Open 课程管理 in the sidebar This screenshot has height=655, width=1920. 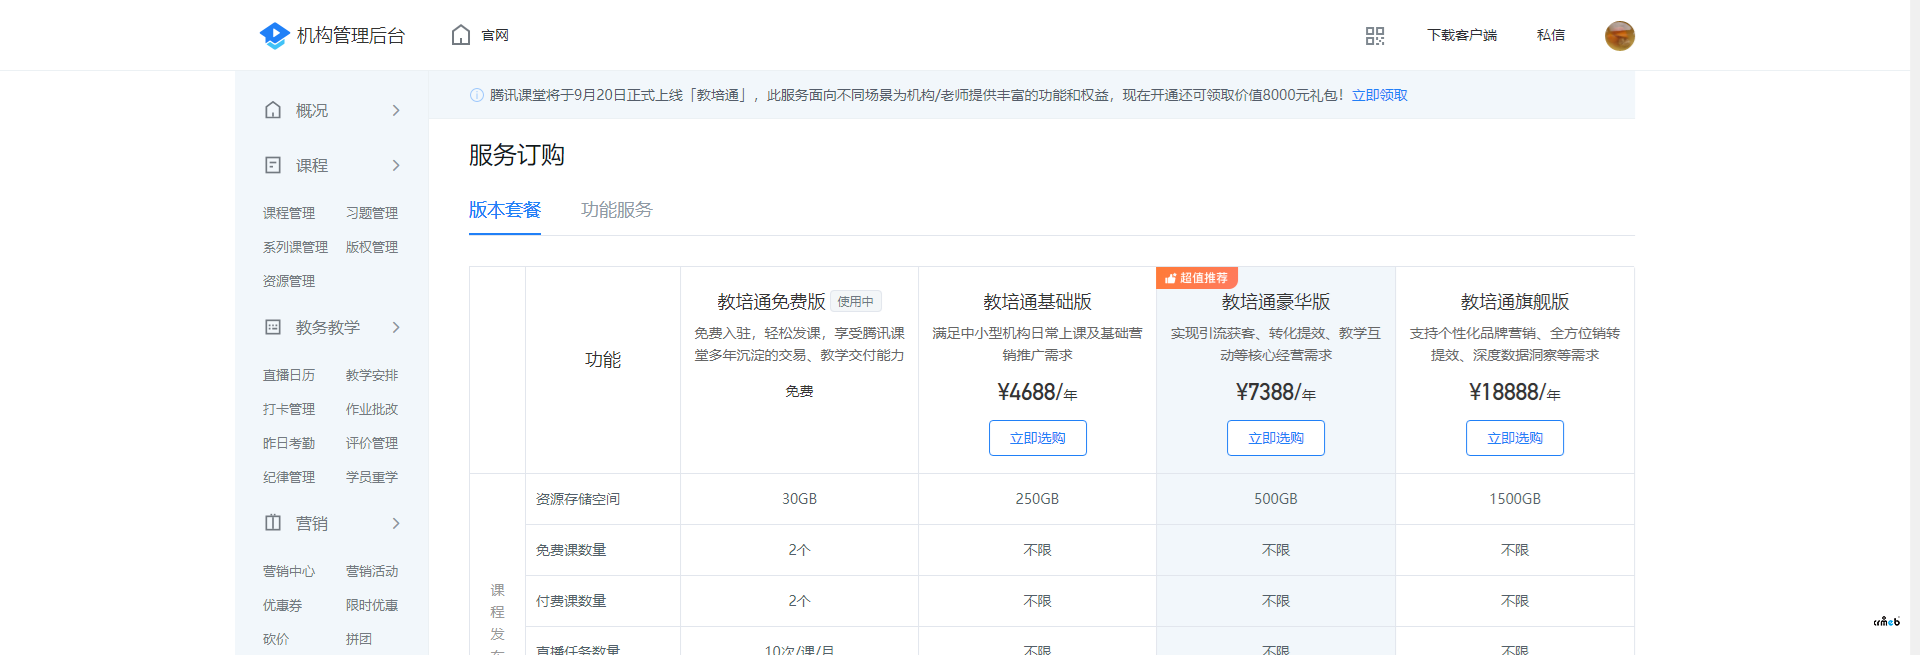289,213
